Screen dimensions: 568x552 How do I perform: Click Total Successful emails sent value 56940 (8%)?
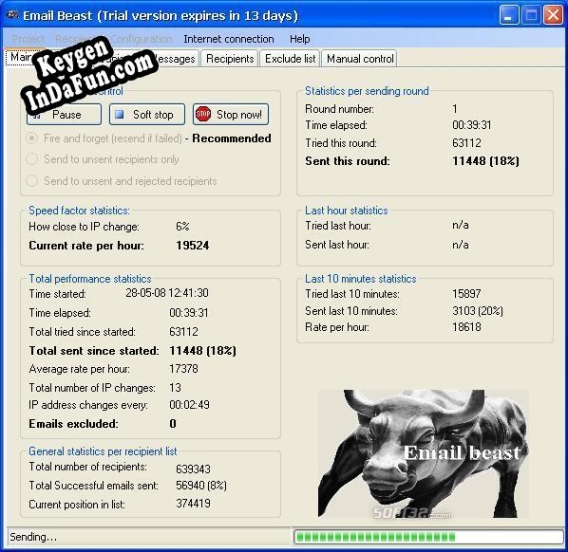click(201, 485)
